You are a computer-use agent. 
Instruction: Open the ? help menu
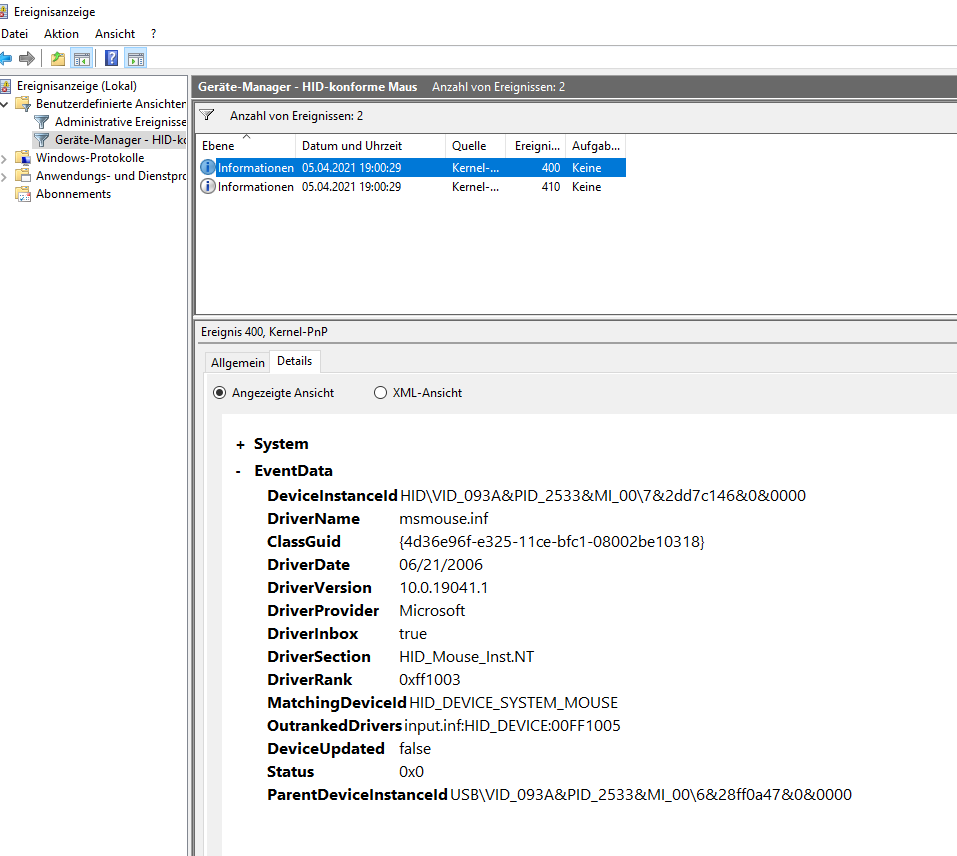(153, 34)
